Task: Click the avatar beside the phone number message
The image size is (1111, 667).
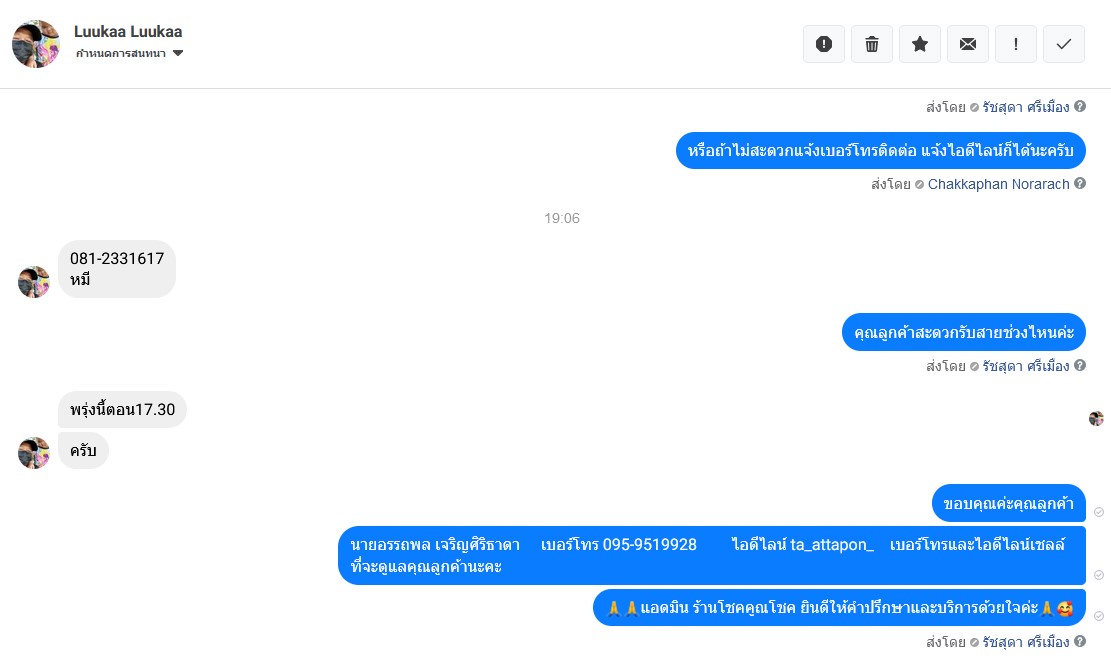Action: tap(33, 282)
